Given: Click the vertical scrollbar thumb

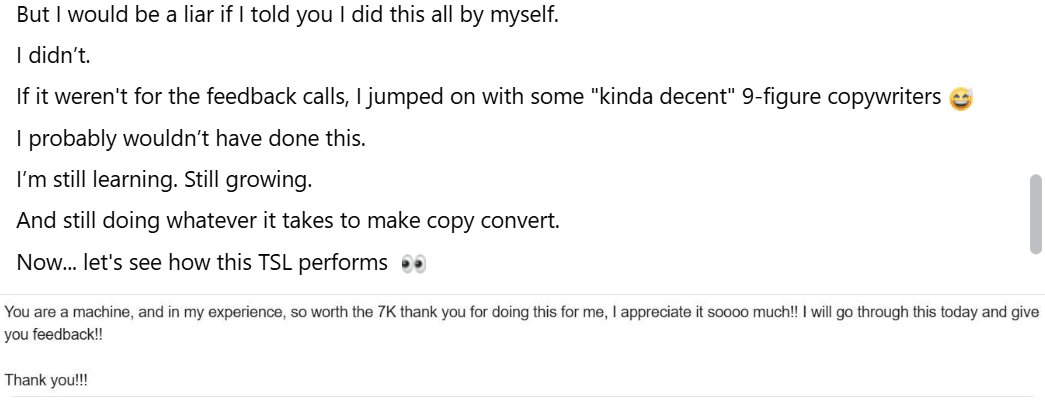Looking at the screenshot, I should 1036,214.
